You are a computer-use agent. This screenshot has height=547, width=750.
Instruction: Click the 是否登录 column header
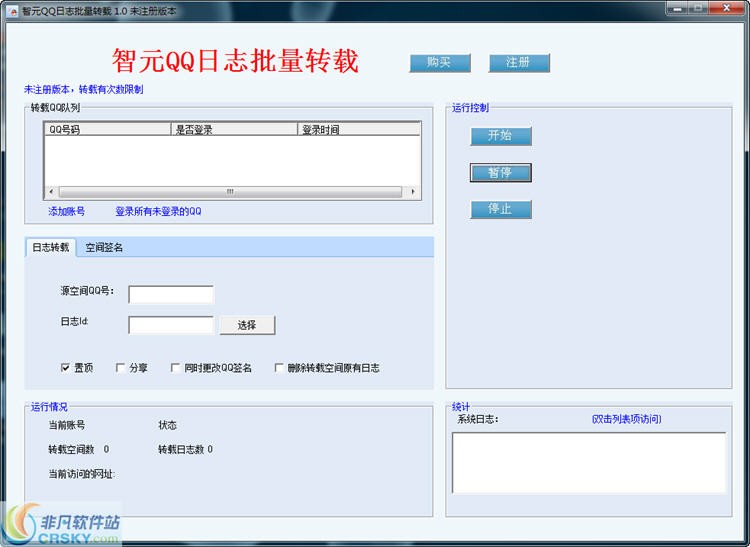(234, 129)
